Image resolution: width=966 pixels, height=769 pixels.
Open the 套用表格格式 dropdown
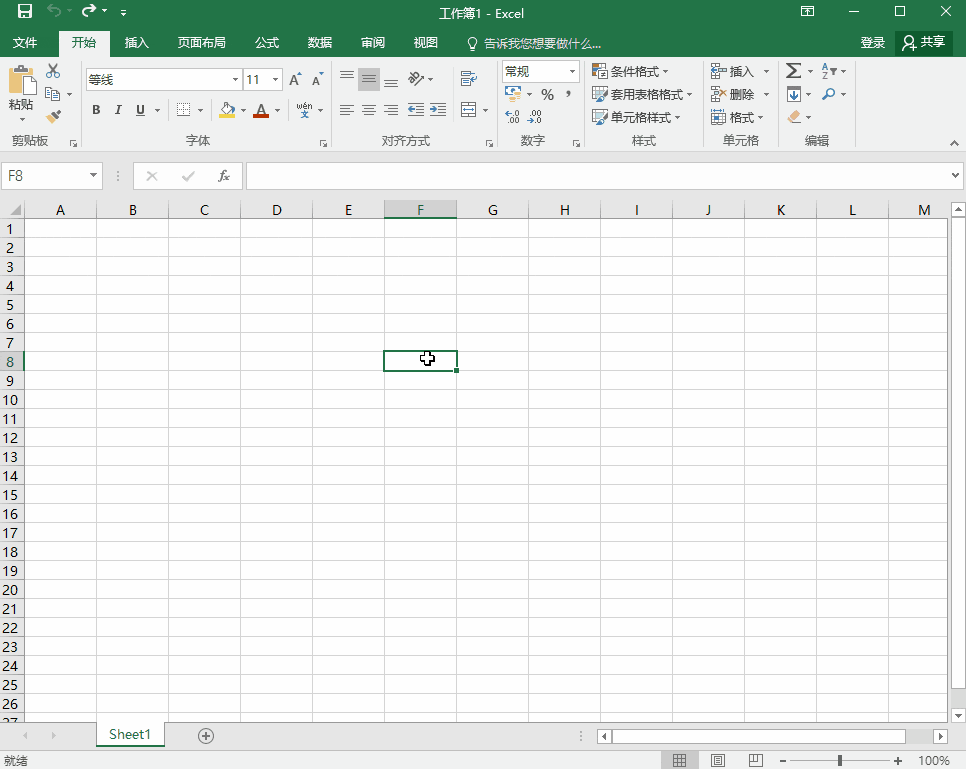(642, 94)
